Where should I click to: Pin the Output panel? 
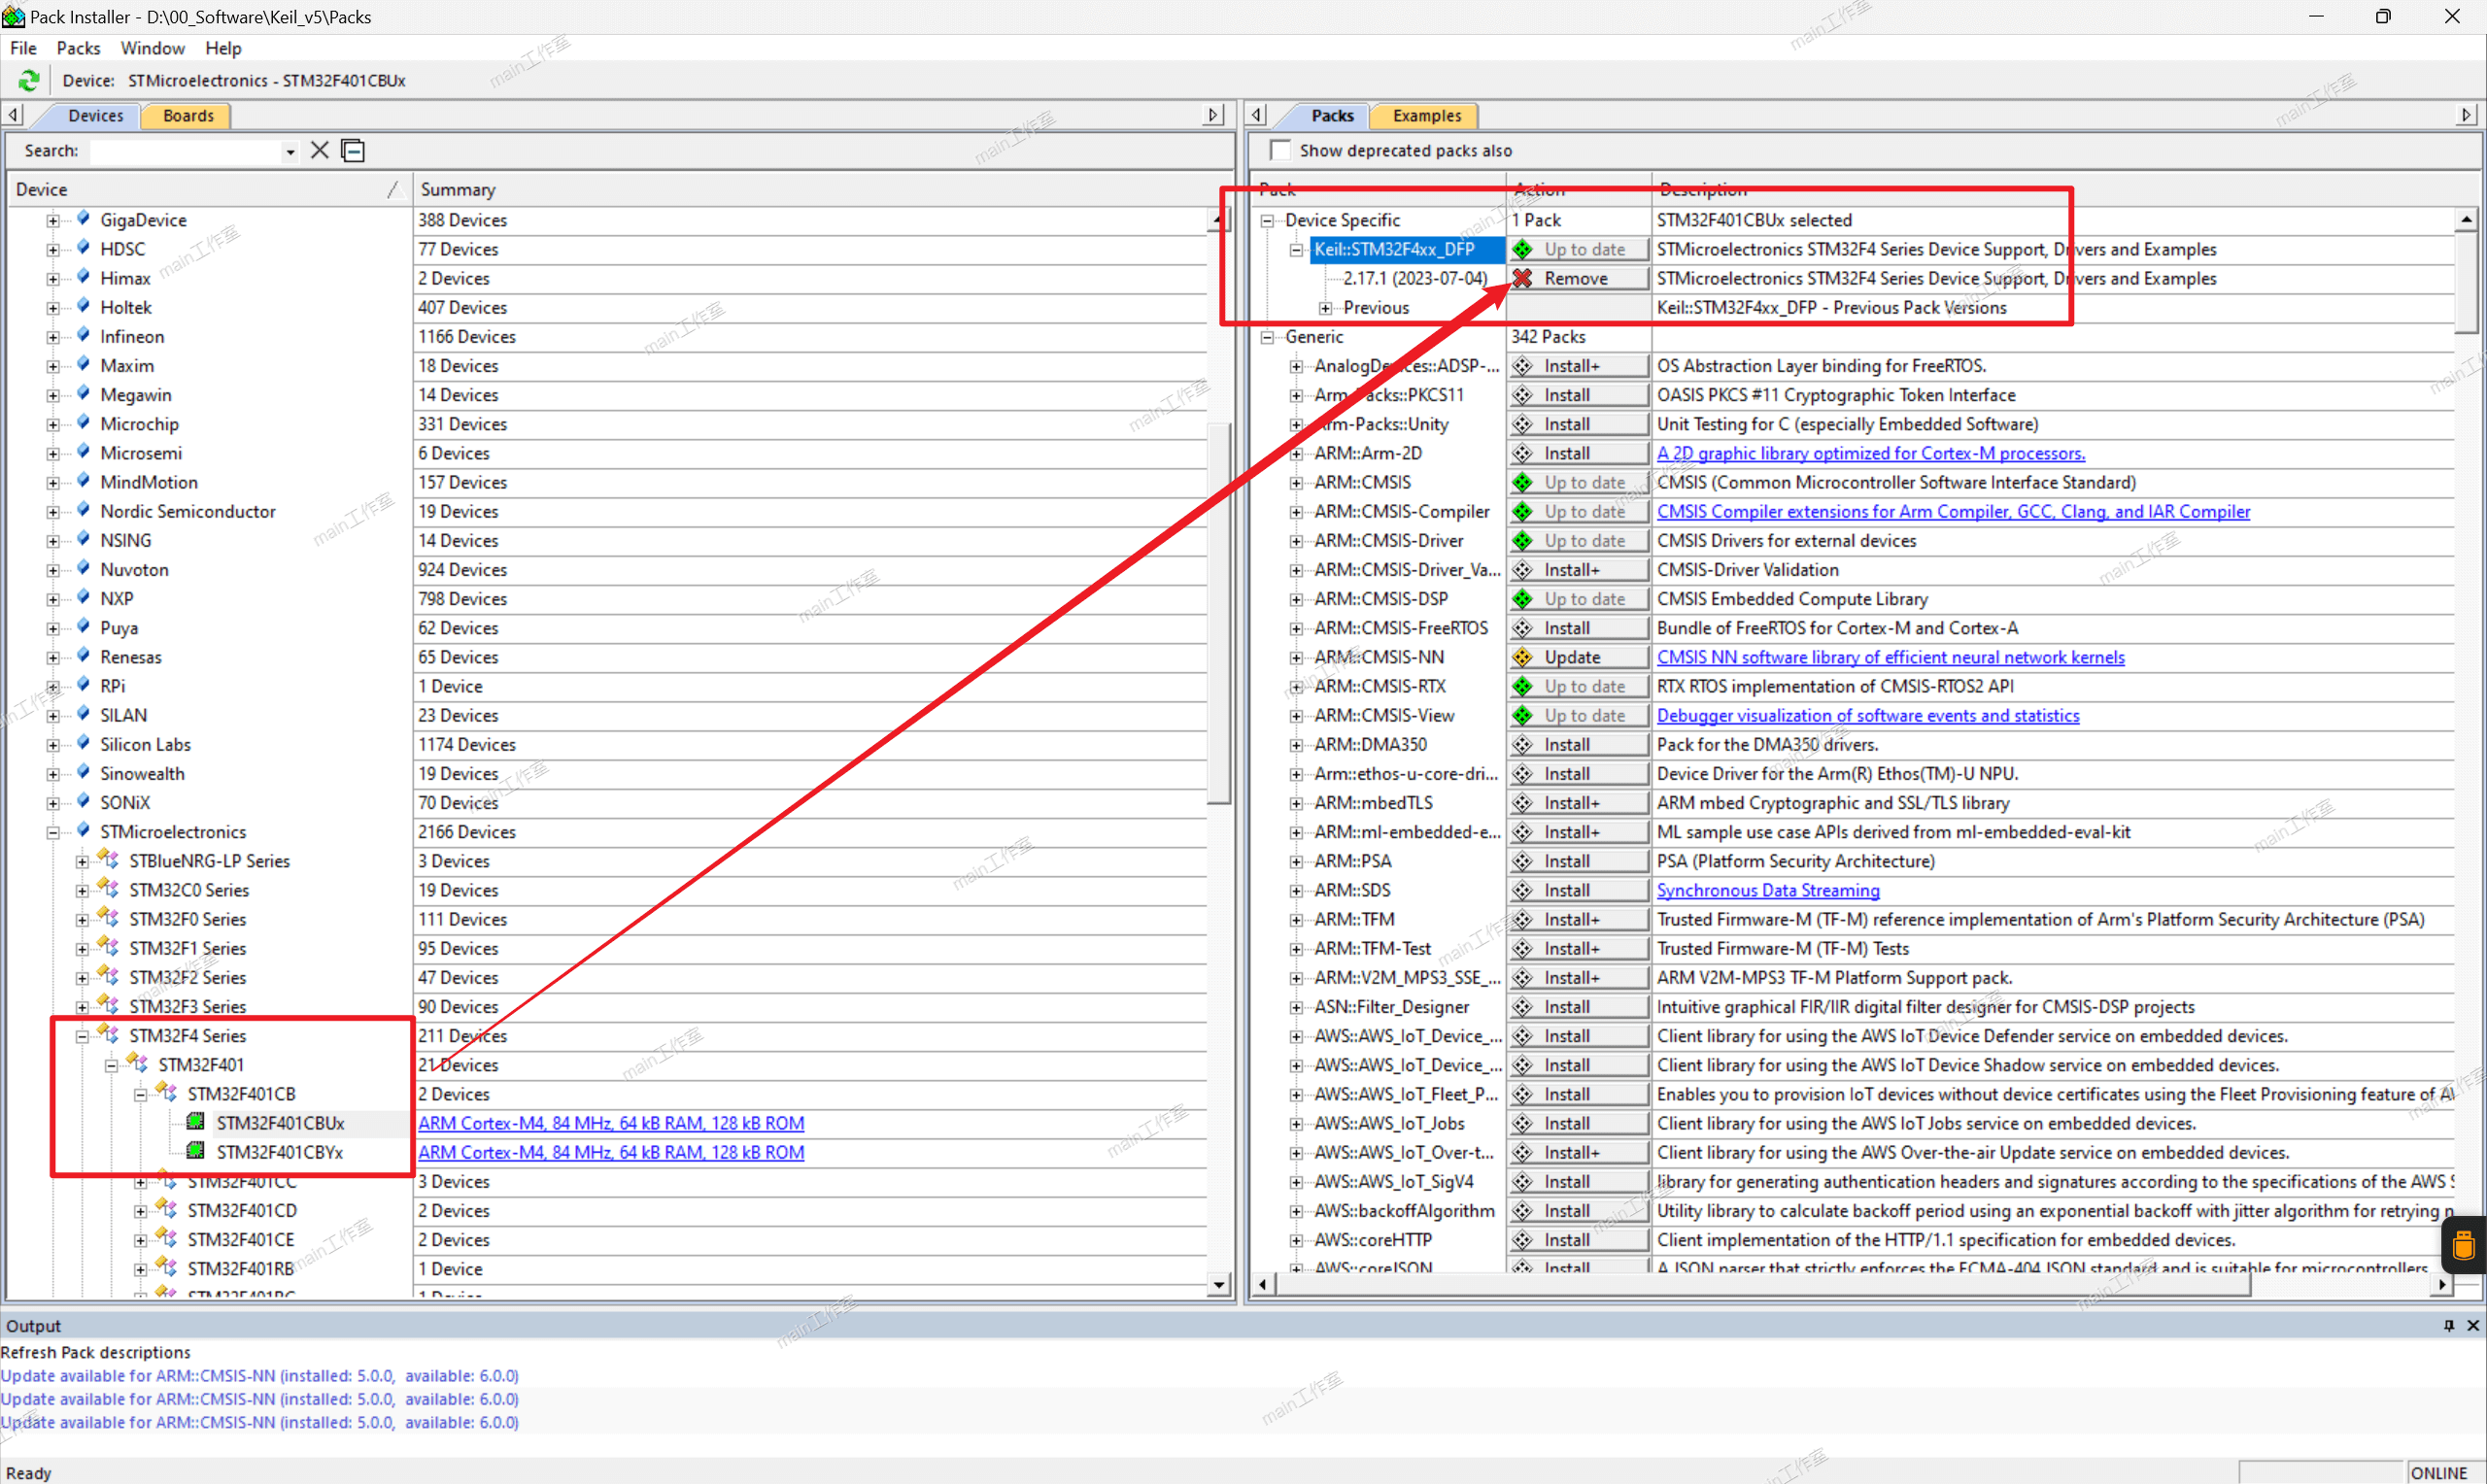[2449, 1325]
